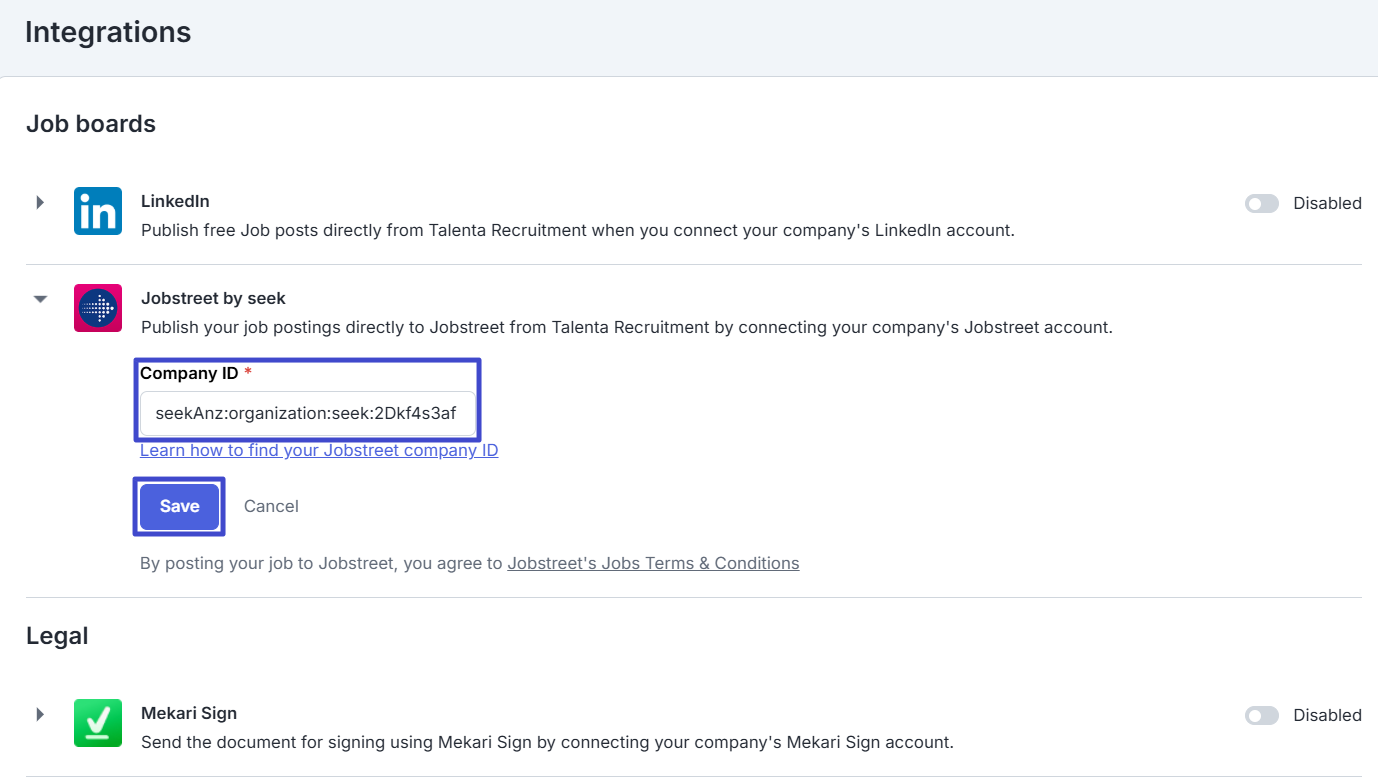This screenshot has height=779, width=1378.
Task: Click the LinkedIn description about free Job posts
Action: tap(578, 230)
